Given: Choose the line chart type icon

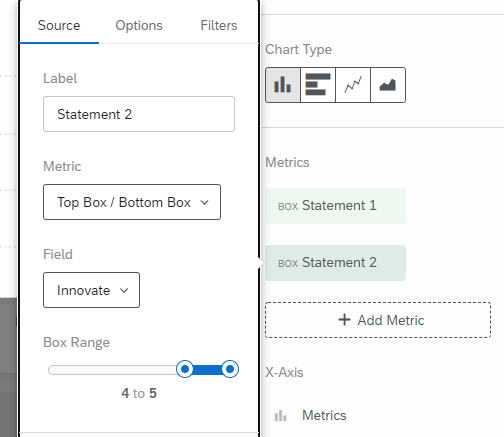Looking at the screenshot, I should 353,85.
